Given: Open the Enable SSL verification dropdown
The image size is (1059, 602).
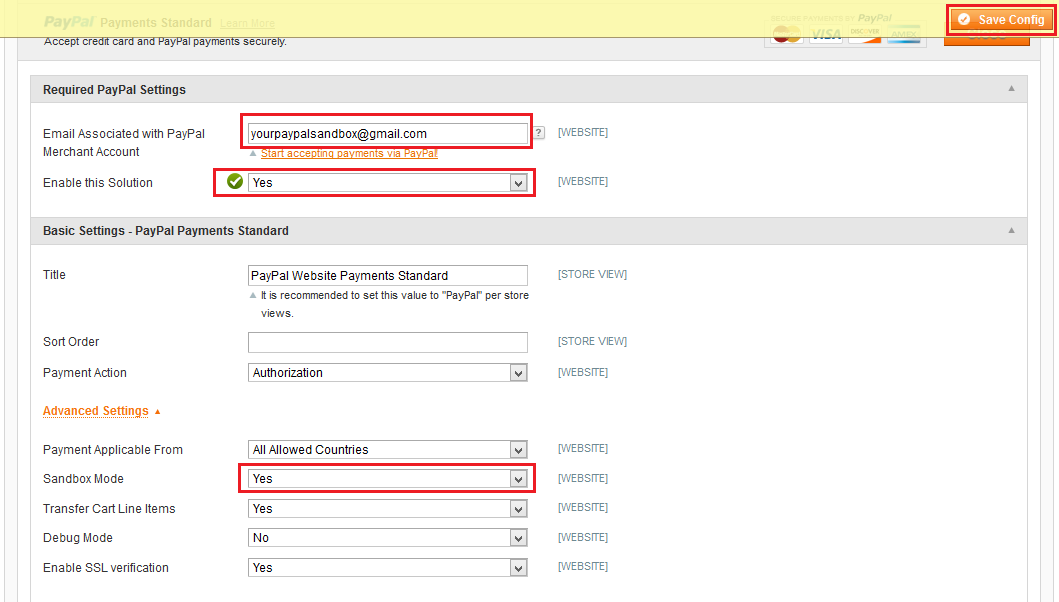Looking at the screenshot, I should tap(388, 568).
